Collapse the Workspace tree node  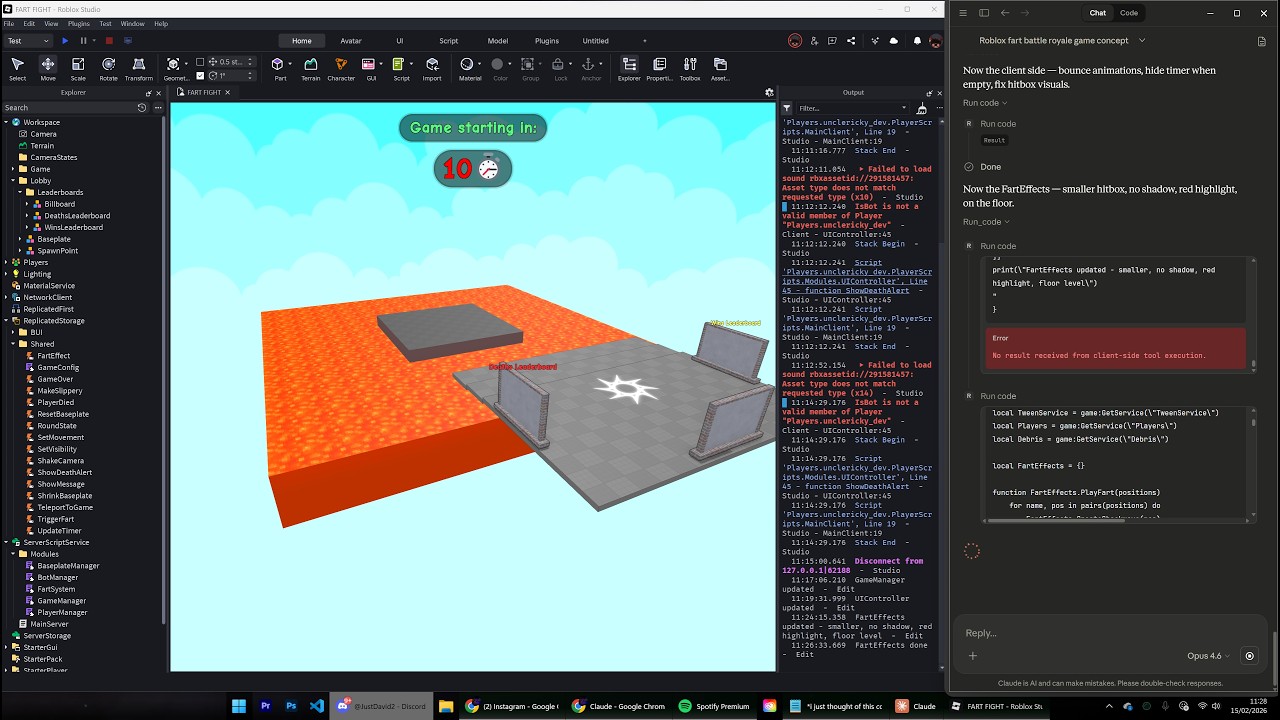point(6,122)
